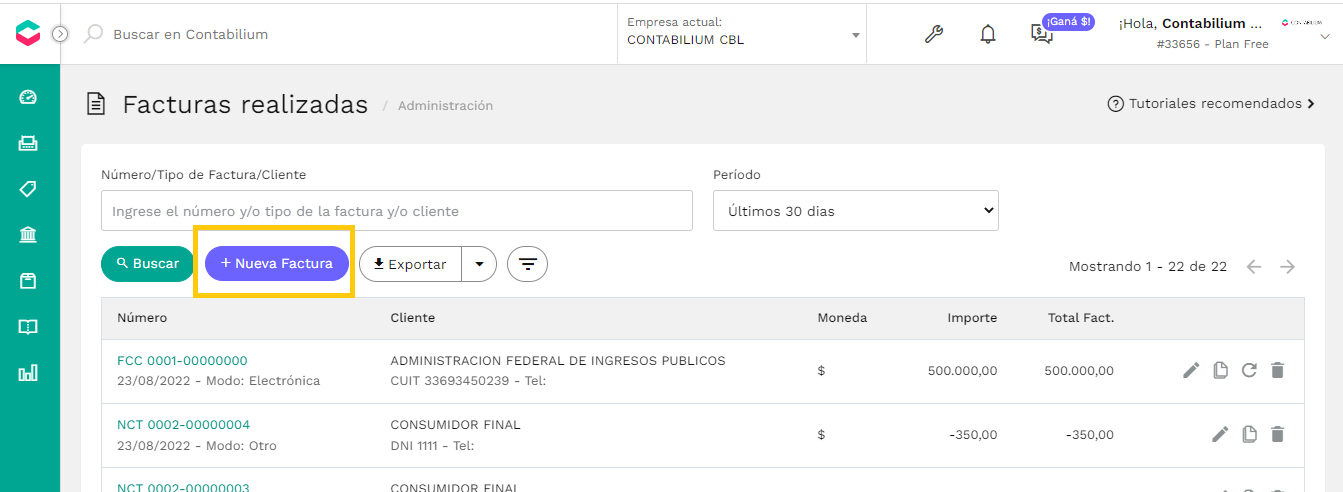The image size is (1343, 492).
Task: Delete invoice FCC 0001-00000000 with trash icon
Action: click(1277, 371)
